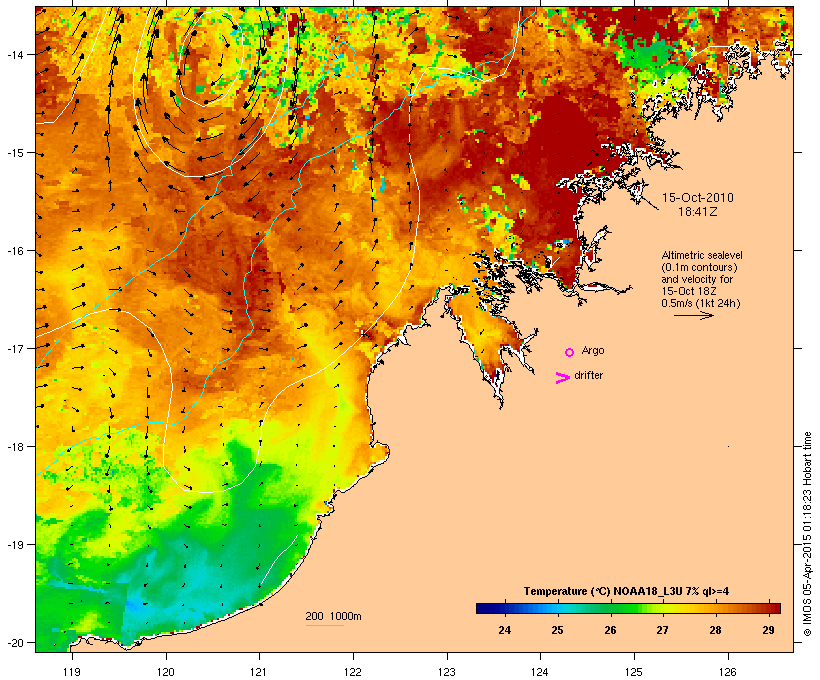The image size is (820, 680).
Task: Click colorbar tick label 25
Action: click(x=557, y=630)
